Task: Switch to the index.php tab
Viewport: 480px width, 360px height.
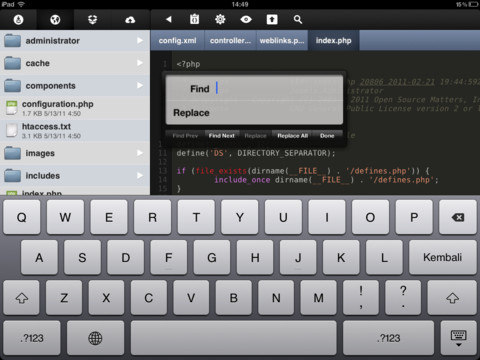Action: [334, 40]
